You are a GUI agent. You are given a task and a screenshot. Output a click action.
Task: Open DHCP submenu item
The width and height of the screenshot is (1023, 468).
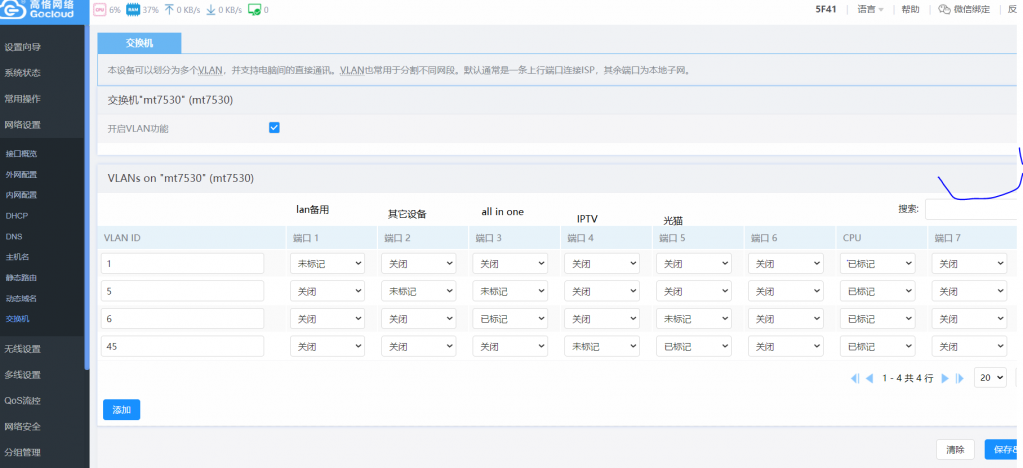point(17,215)
